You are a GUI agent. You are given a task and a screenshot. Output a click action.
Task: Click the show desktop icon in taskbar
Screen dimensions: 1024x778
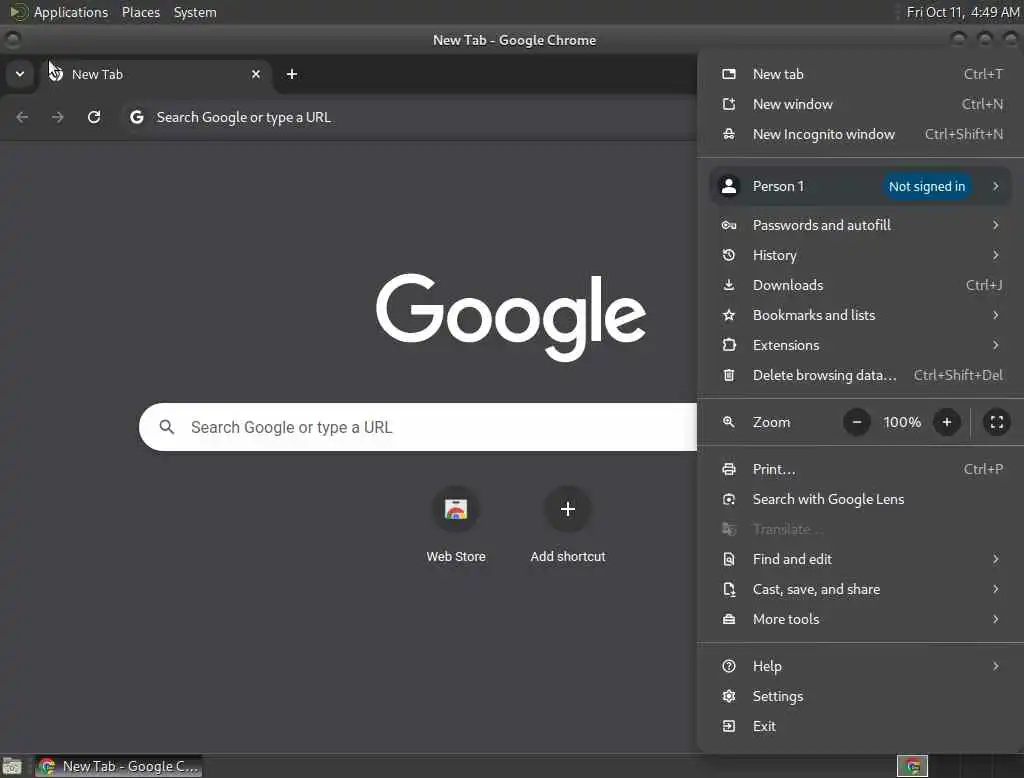pyautogui.click(x=12, y=766)
